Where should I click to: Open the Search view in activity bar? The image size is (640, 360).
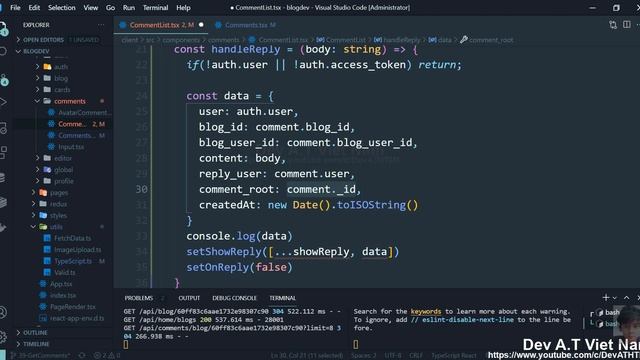coord(3,51)
